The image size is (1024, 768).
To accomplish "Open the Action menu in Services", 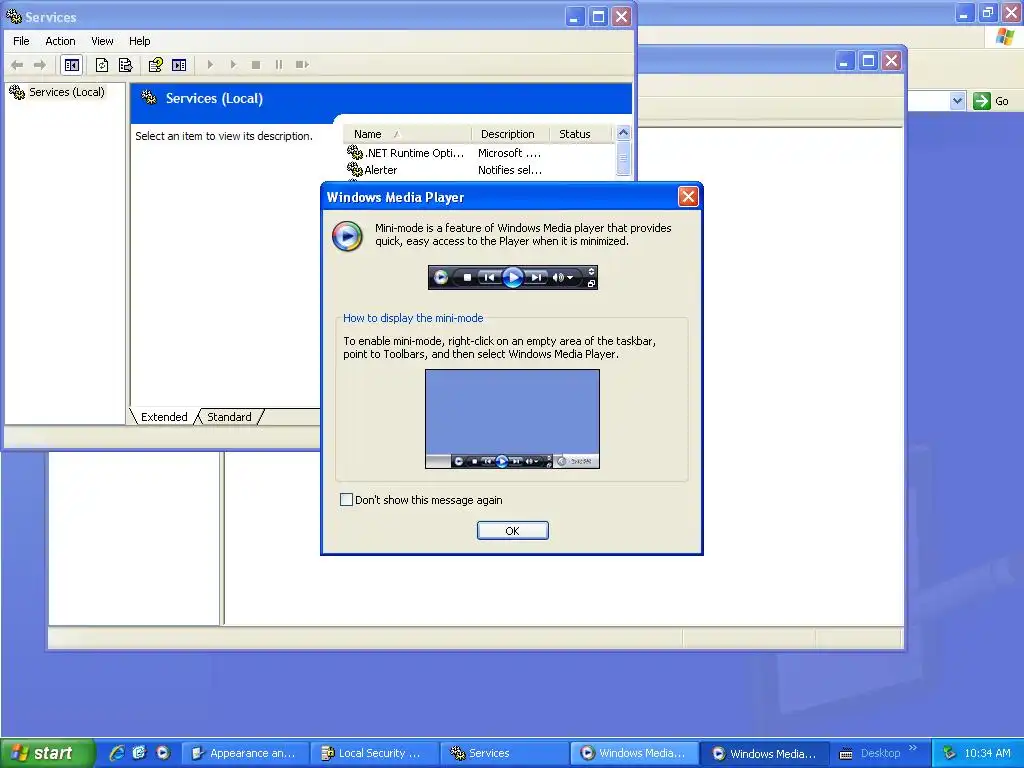I will (60, 41).
